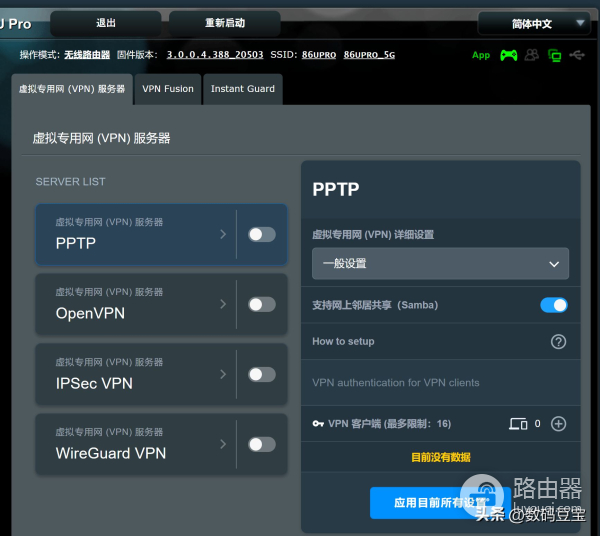Screen dimensions: 600x536
Task: Apply settings with 应用目前所有设置 button
Action: [440, 503]
